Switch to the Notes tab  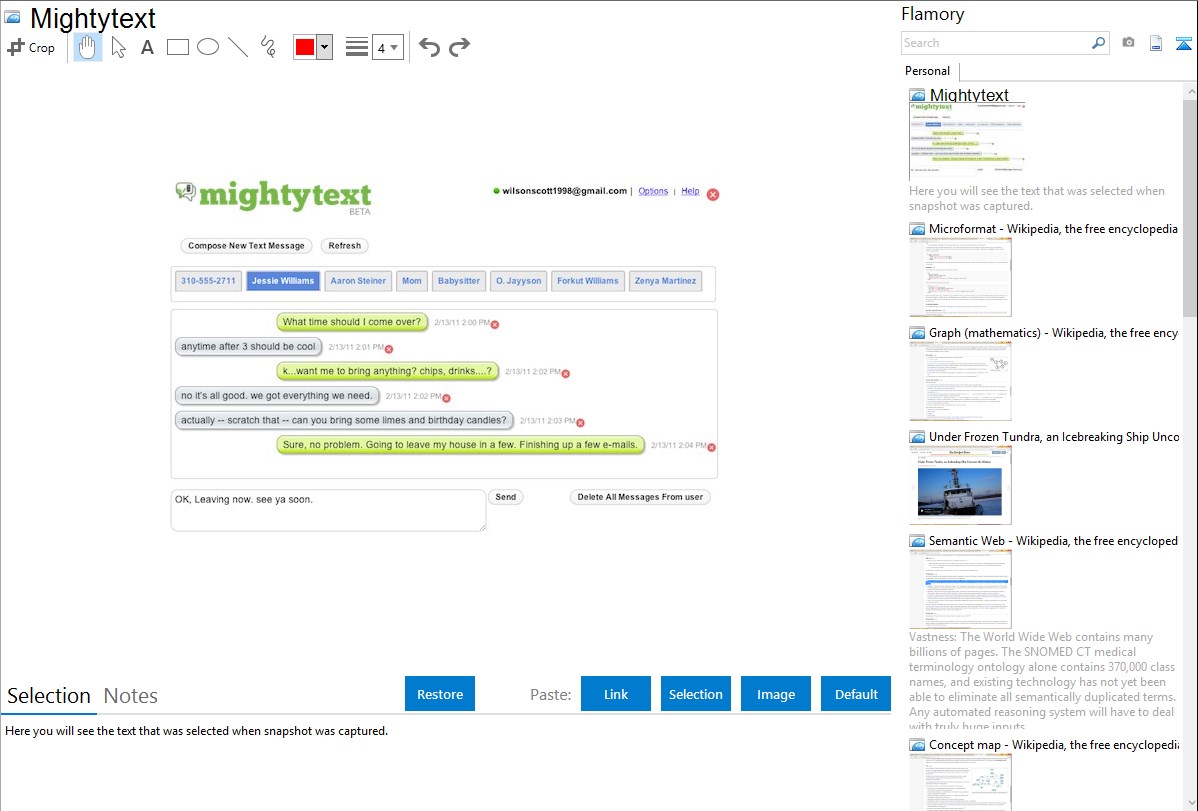[131, 696]
